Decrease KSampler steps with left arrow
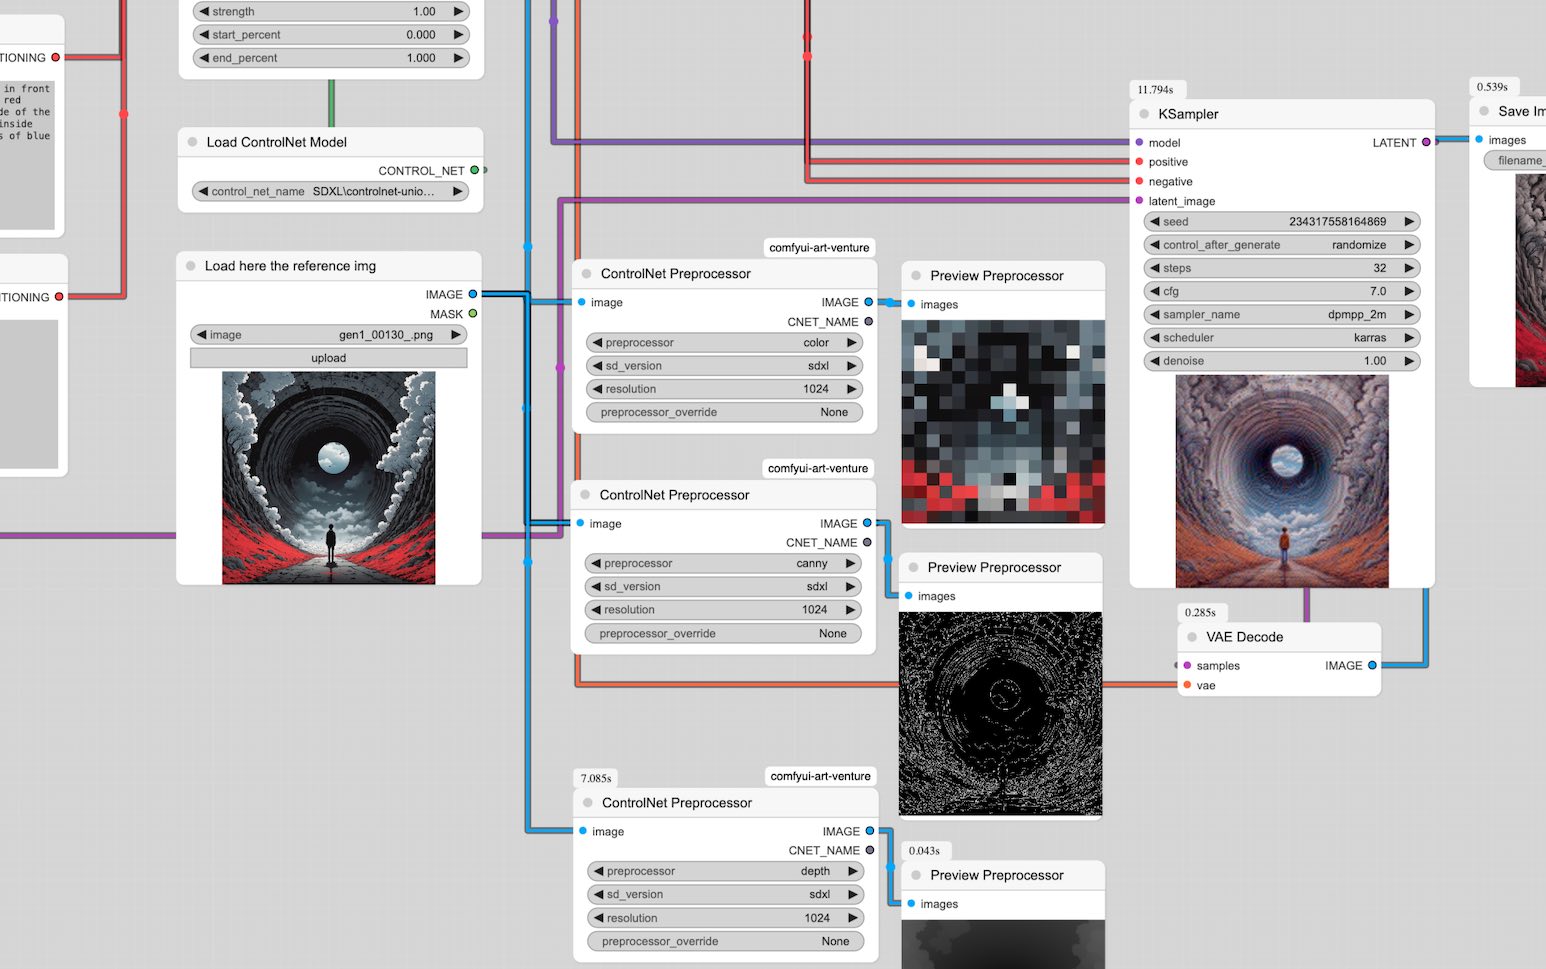The width and height of the screenshot is (1546, 969). pos(1155,268)
